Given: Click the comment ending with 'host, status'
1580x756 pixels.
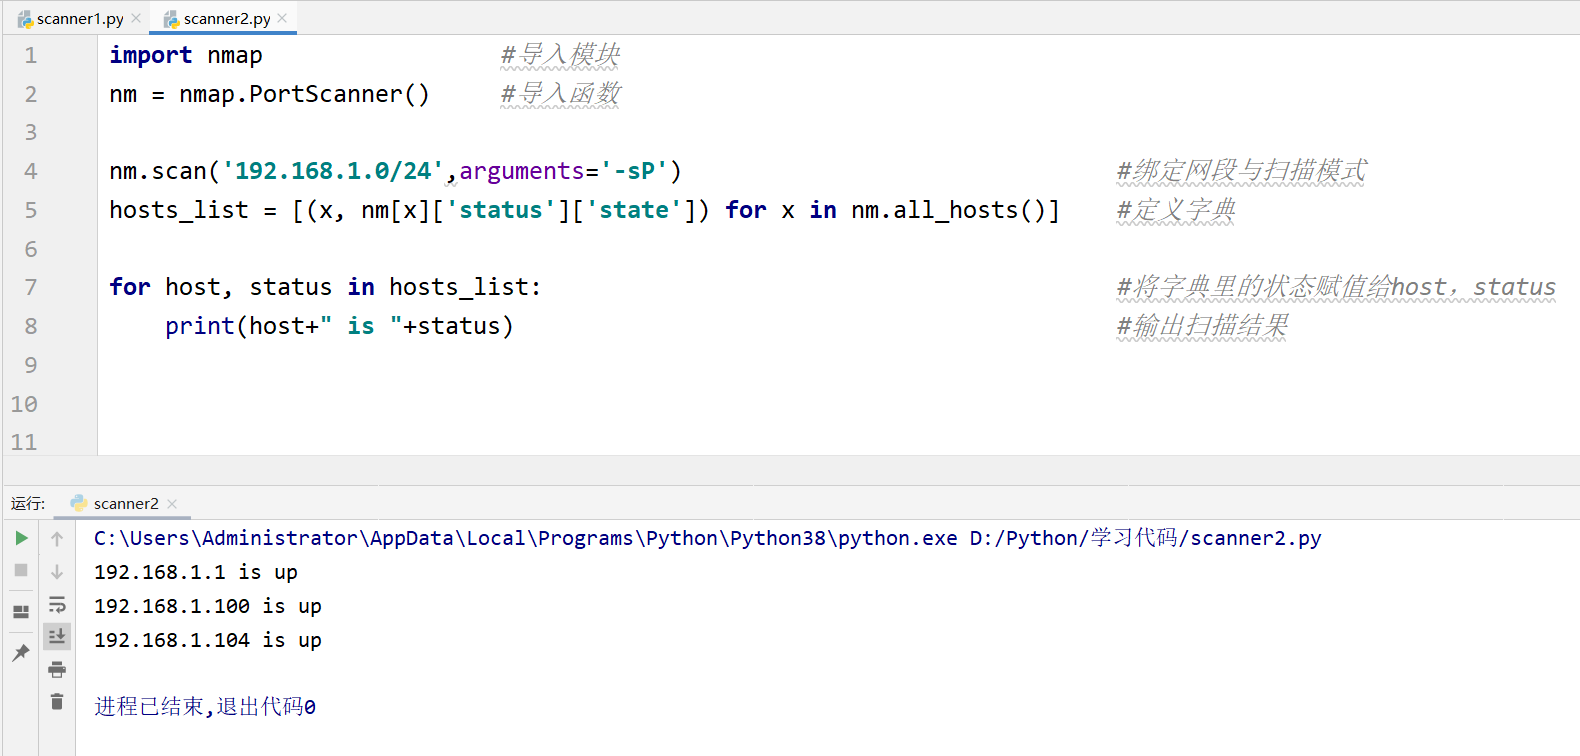Looking at the screenshot, I should tap(1336, 288).
